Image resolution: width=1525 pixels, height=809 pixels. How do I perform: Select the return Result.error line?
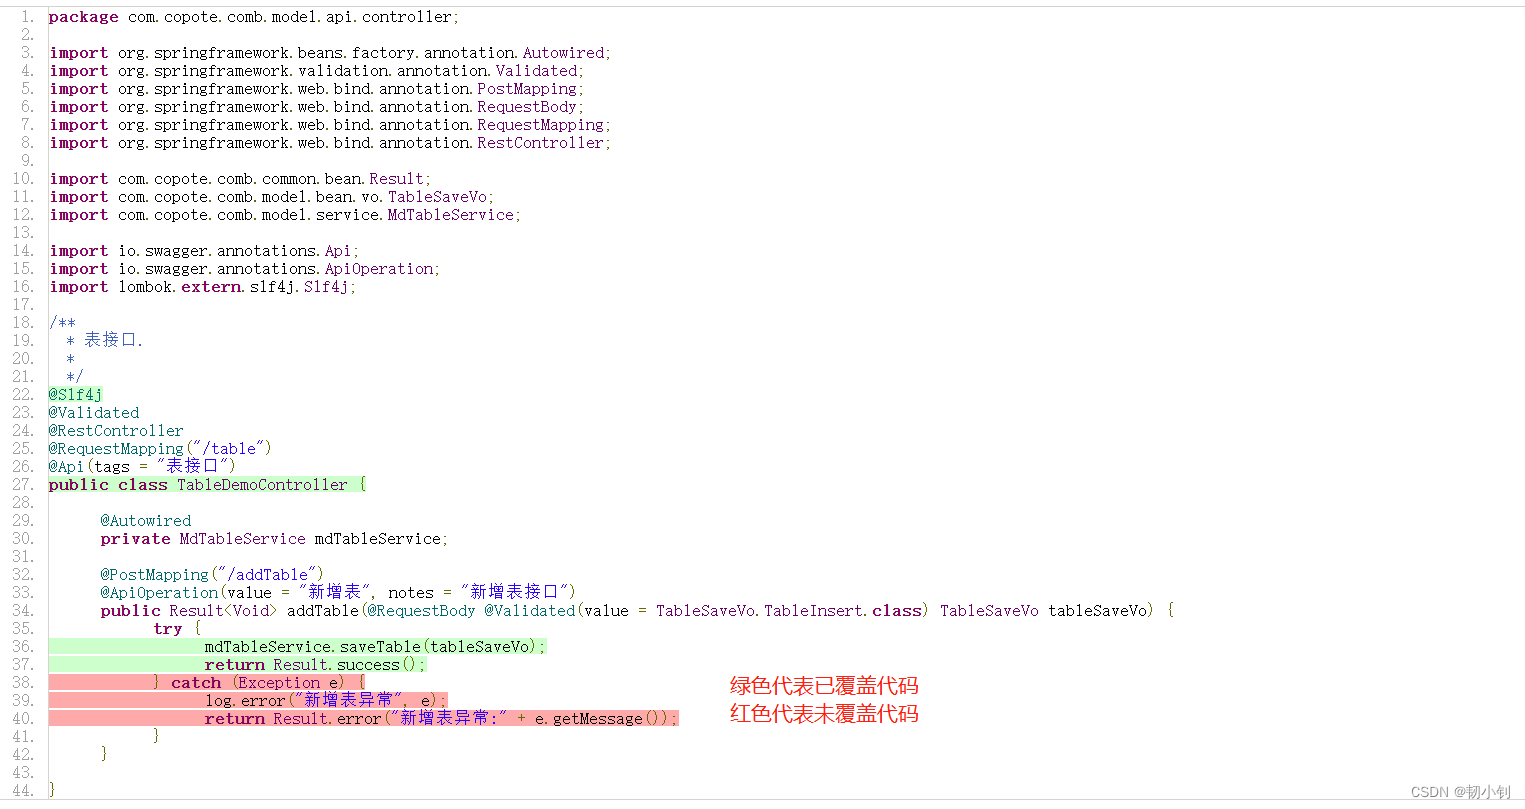click(441, 719)
